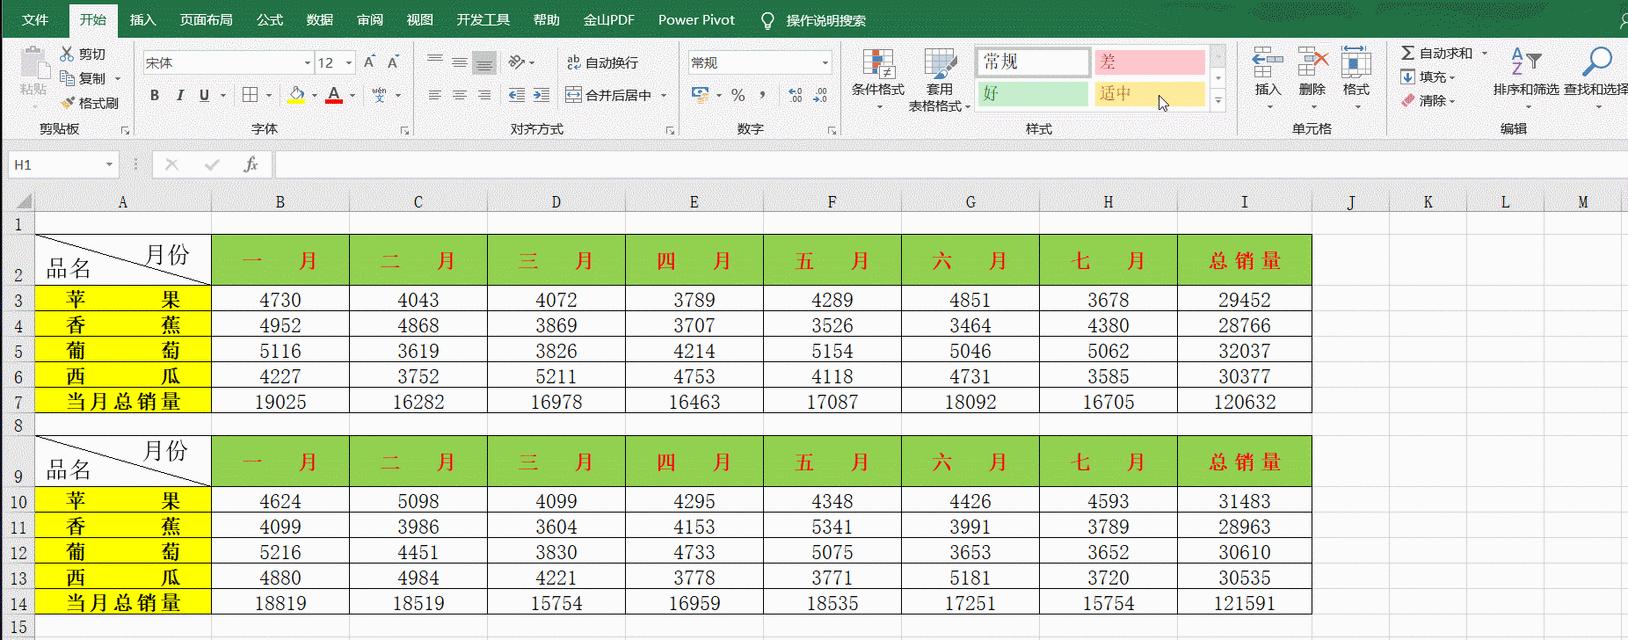Decrease indent

point(516,95)
